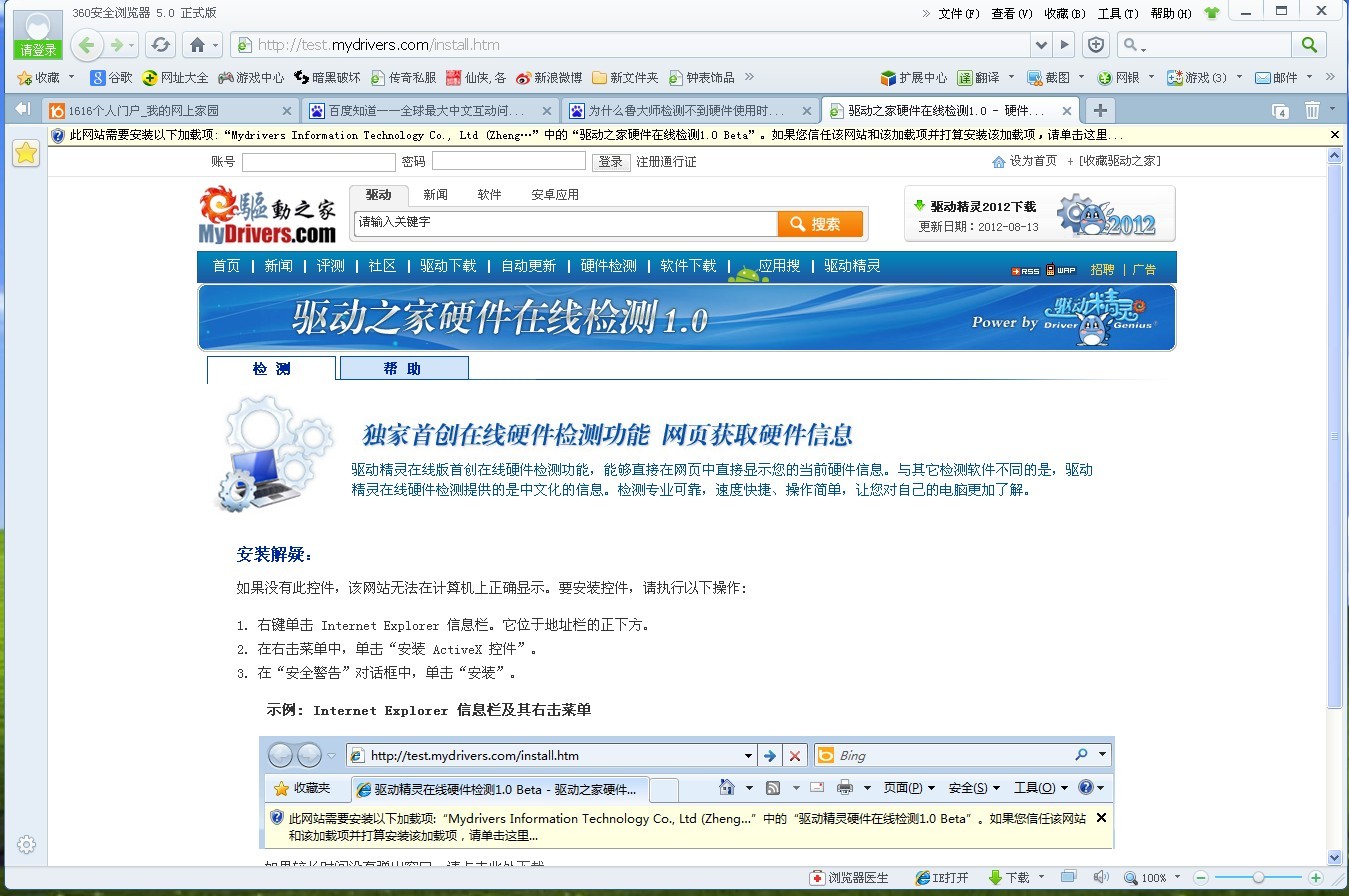Click the browser forward arrow
The height and width of the screenshot is (896, 1349).
pyautogui.click(x=118, y=45)
